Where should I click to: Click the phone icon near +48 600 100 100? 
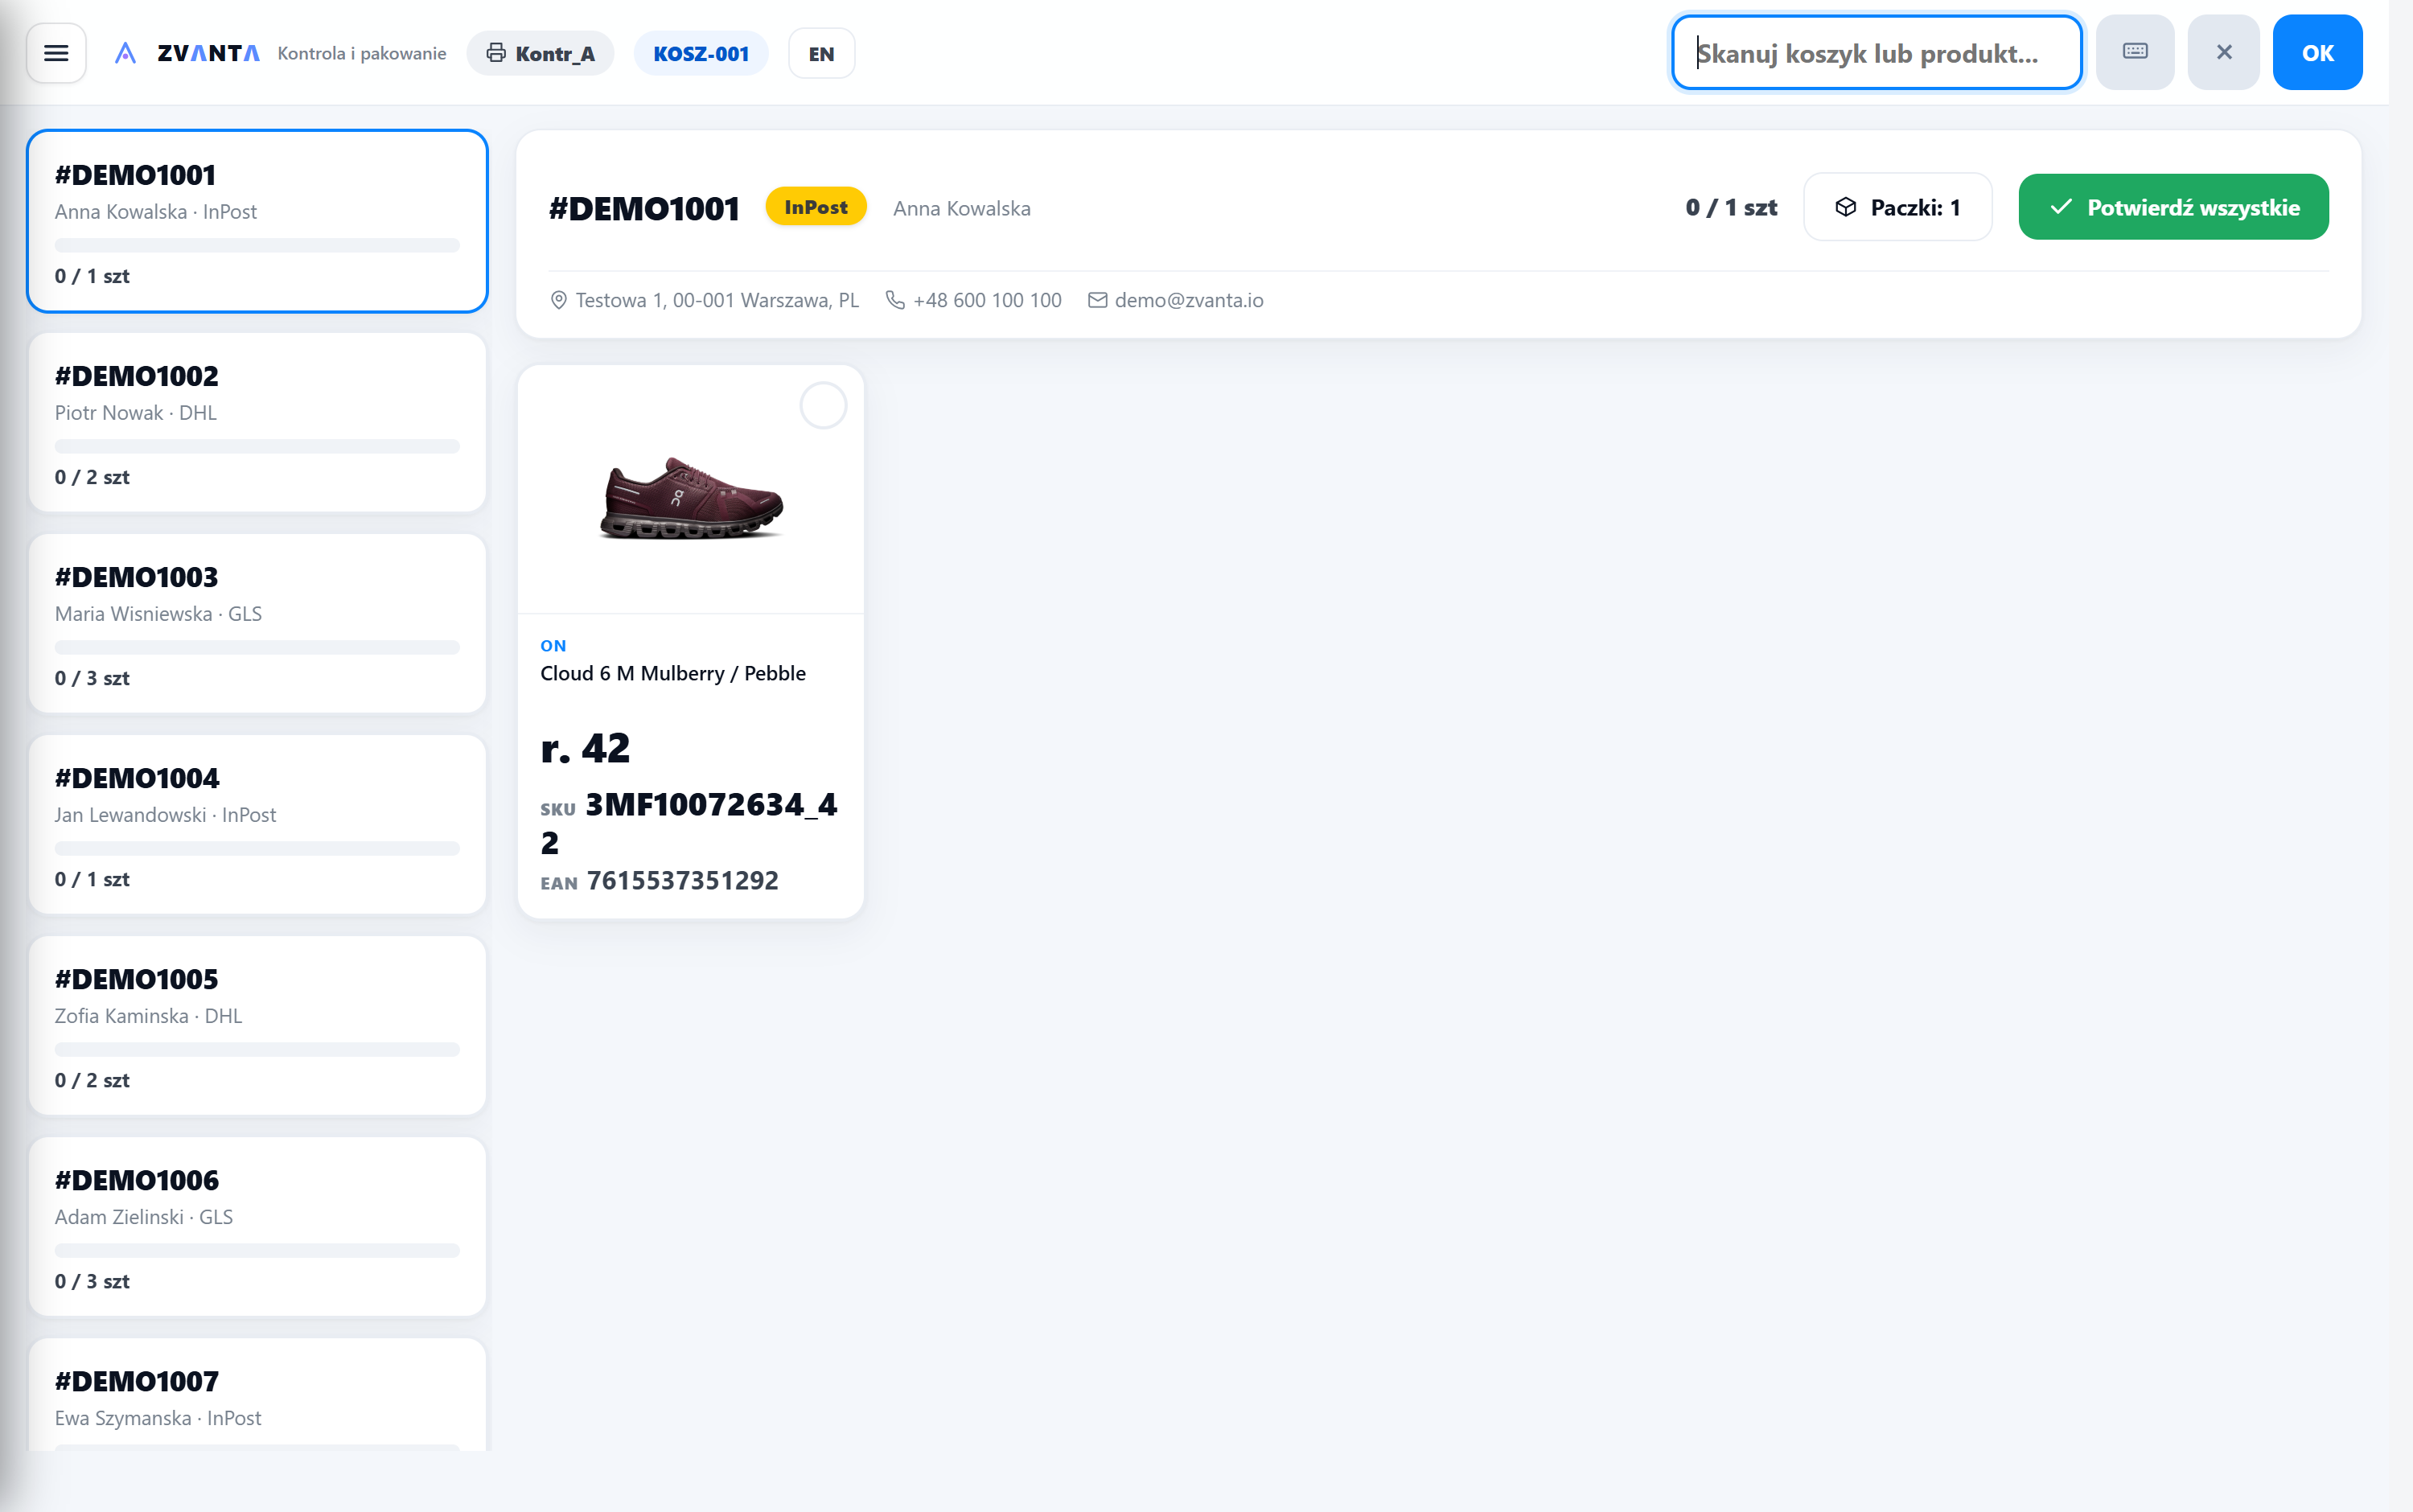[x=895, y=300]
